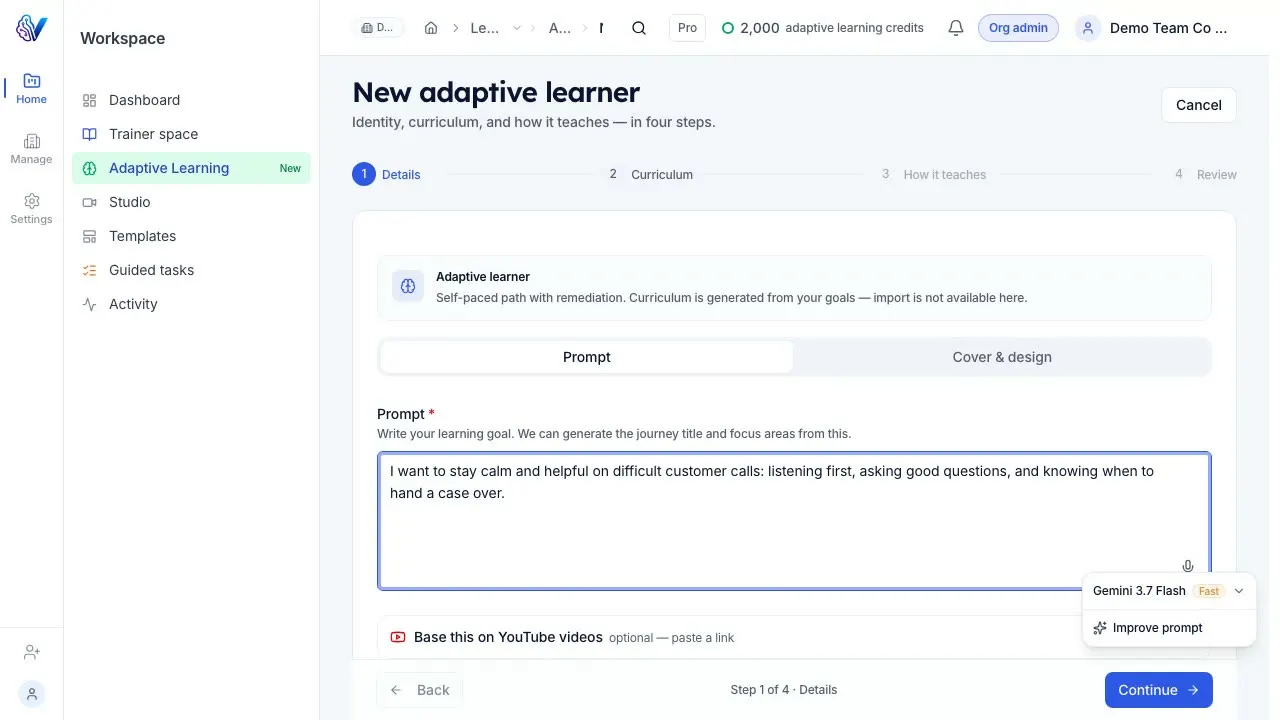1280x720 pixels.
Task: Select Adaptive Learning in the sidebar
Action: click(191, 168)
